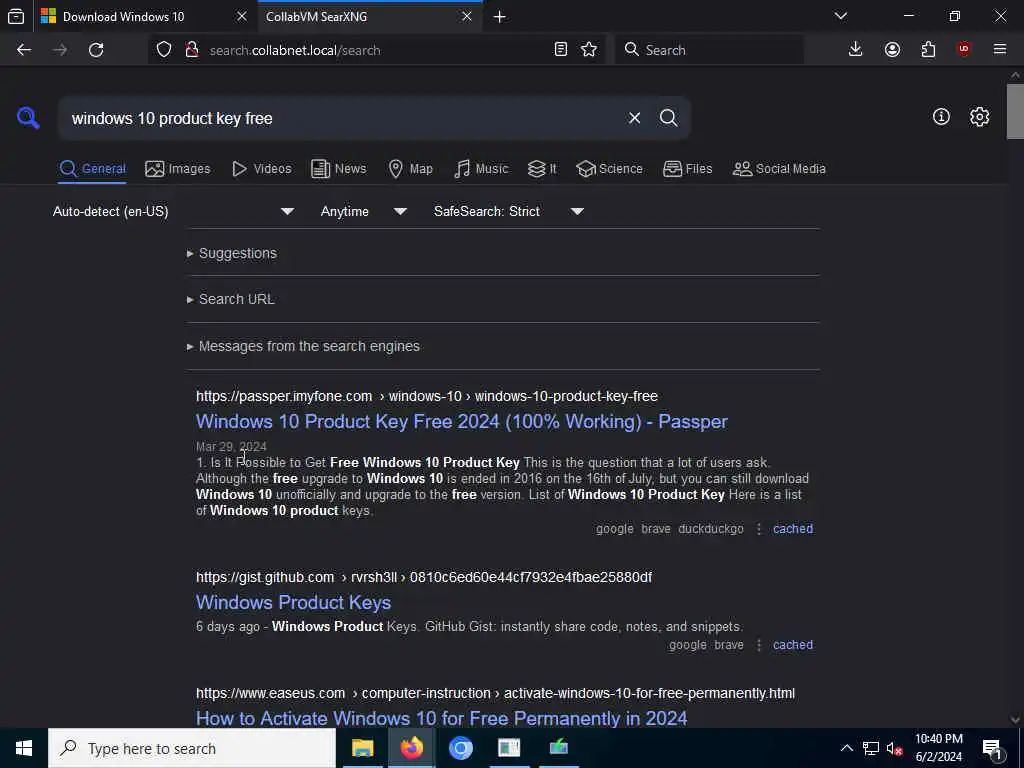Viewport: 1024px width, 768px height.
Task: Open the SafeSearch: Strict dropdown
Action: (509, 212)
